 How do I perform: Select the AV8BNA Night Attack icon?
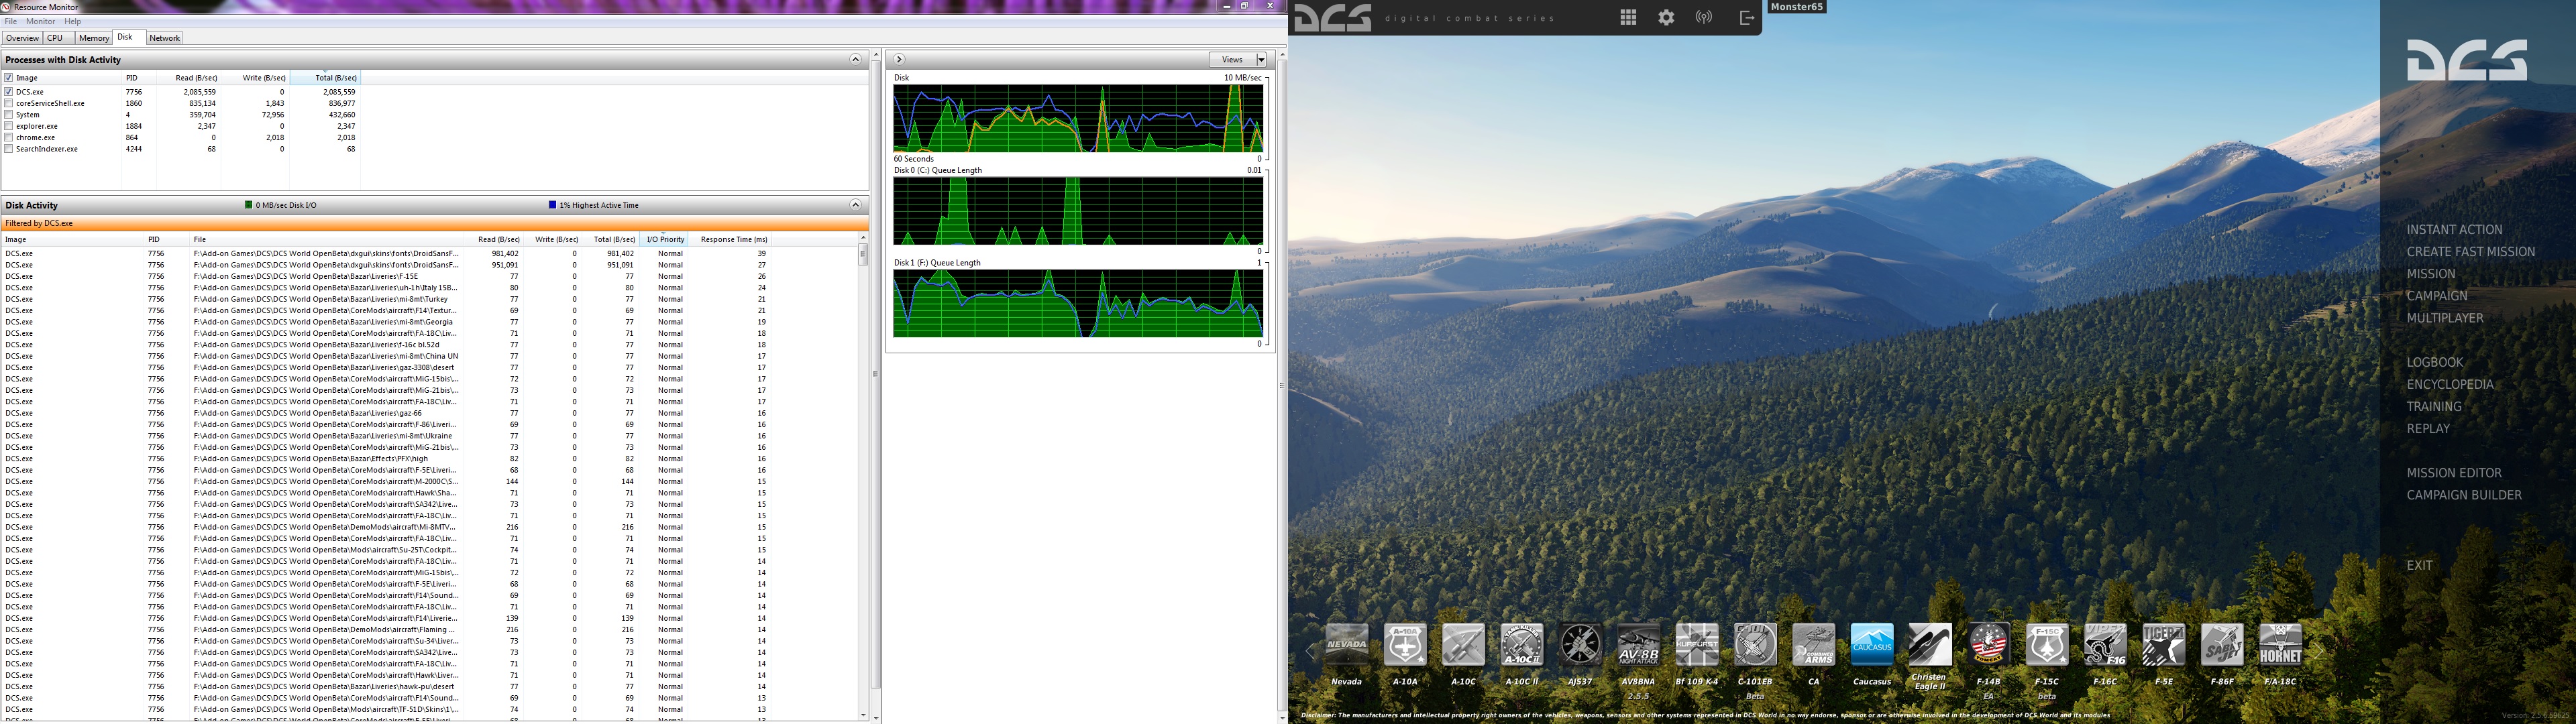click(1638, 645)
